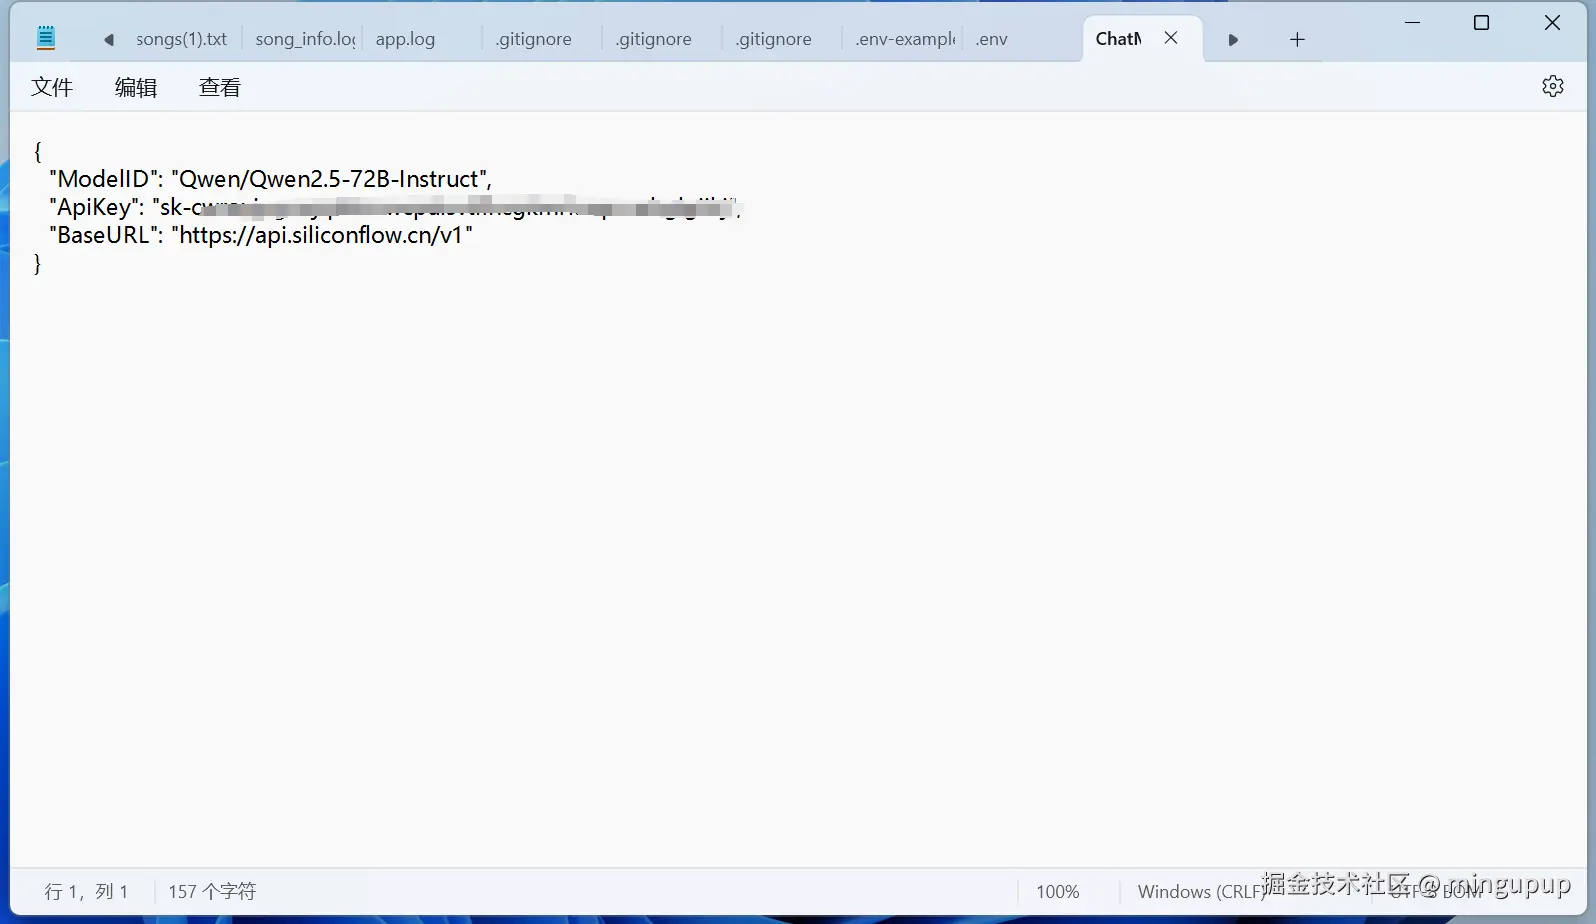Close the Notepad window
The image size is (1596, 924).
pos(1552,23)
